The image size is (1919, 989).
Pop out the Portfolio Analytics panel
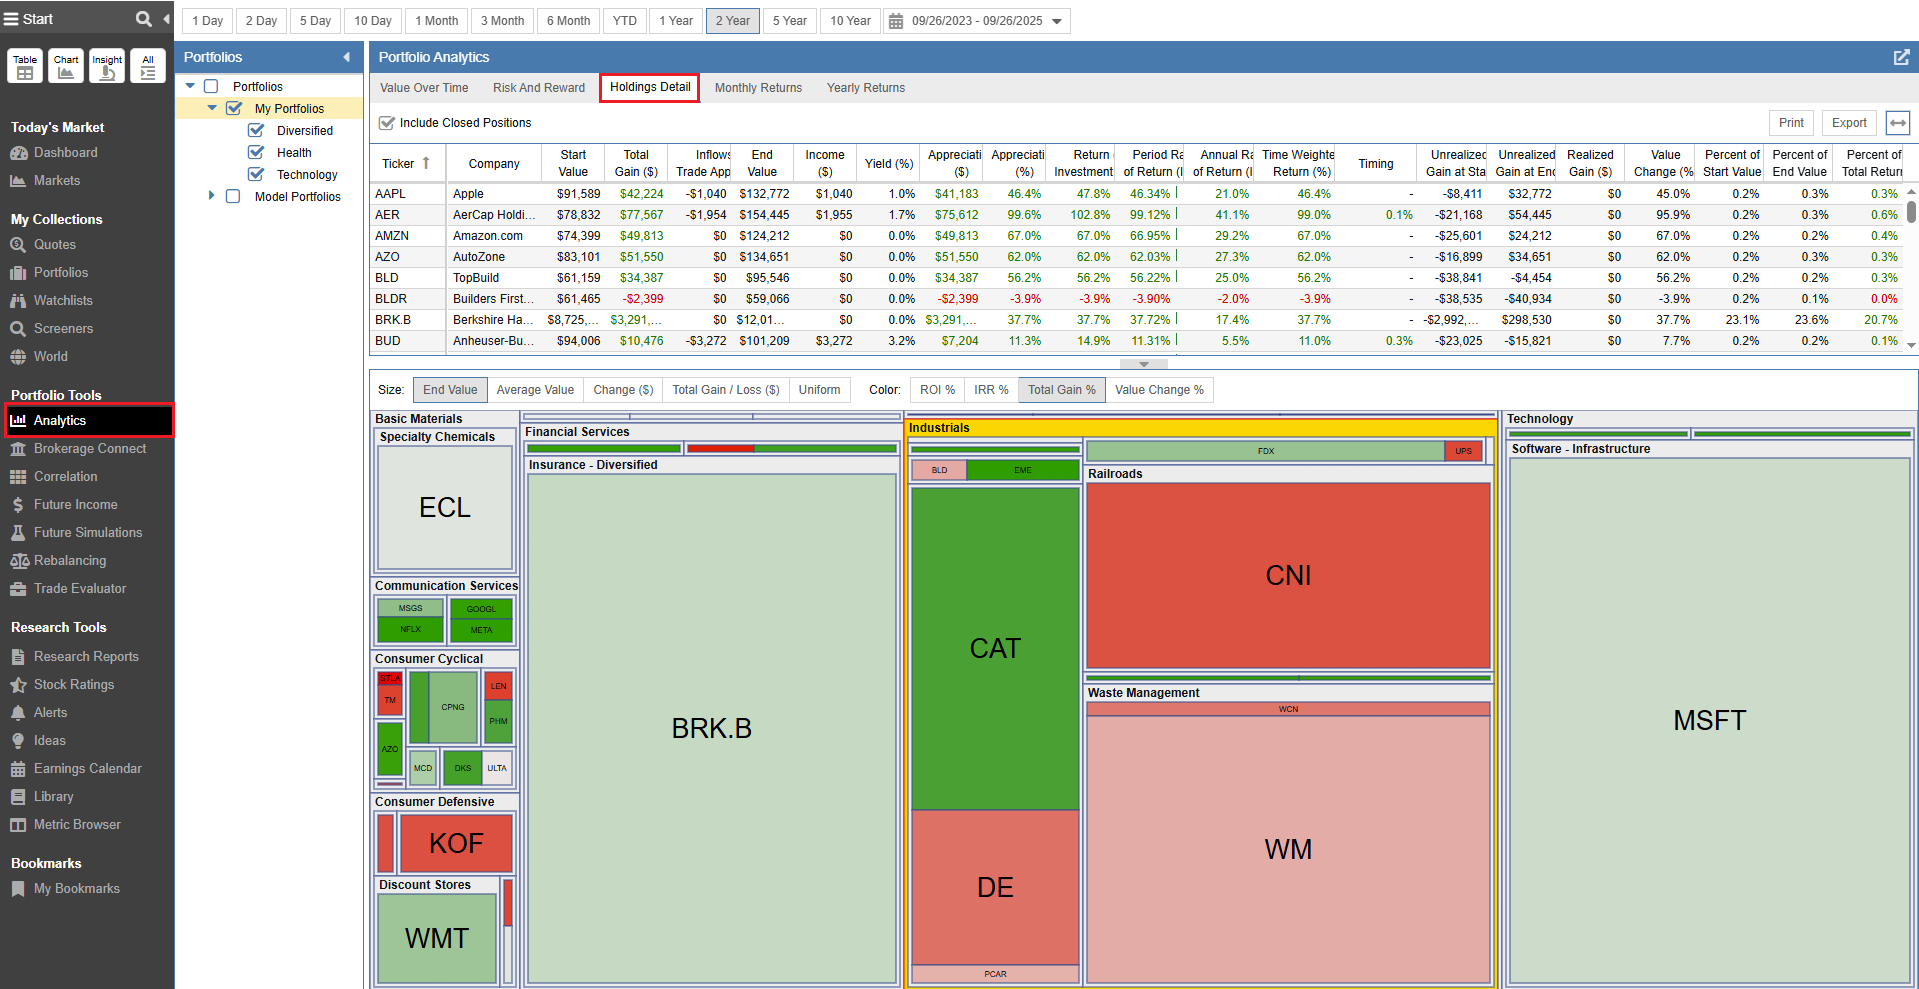tap(1901, 58)
